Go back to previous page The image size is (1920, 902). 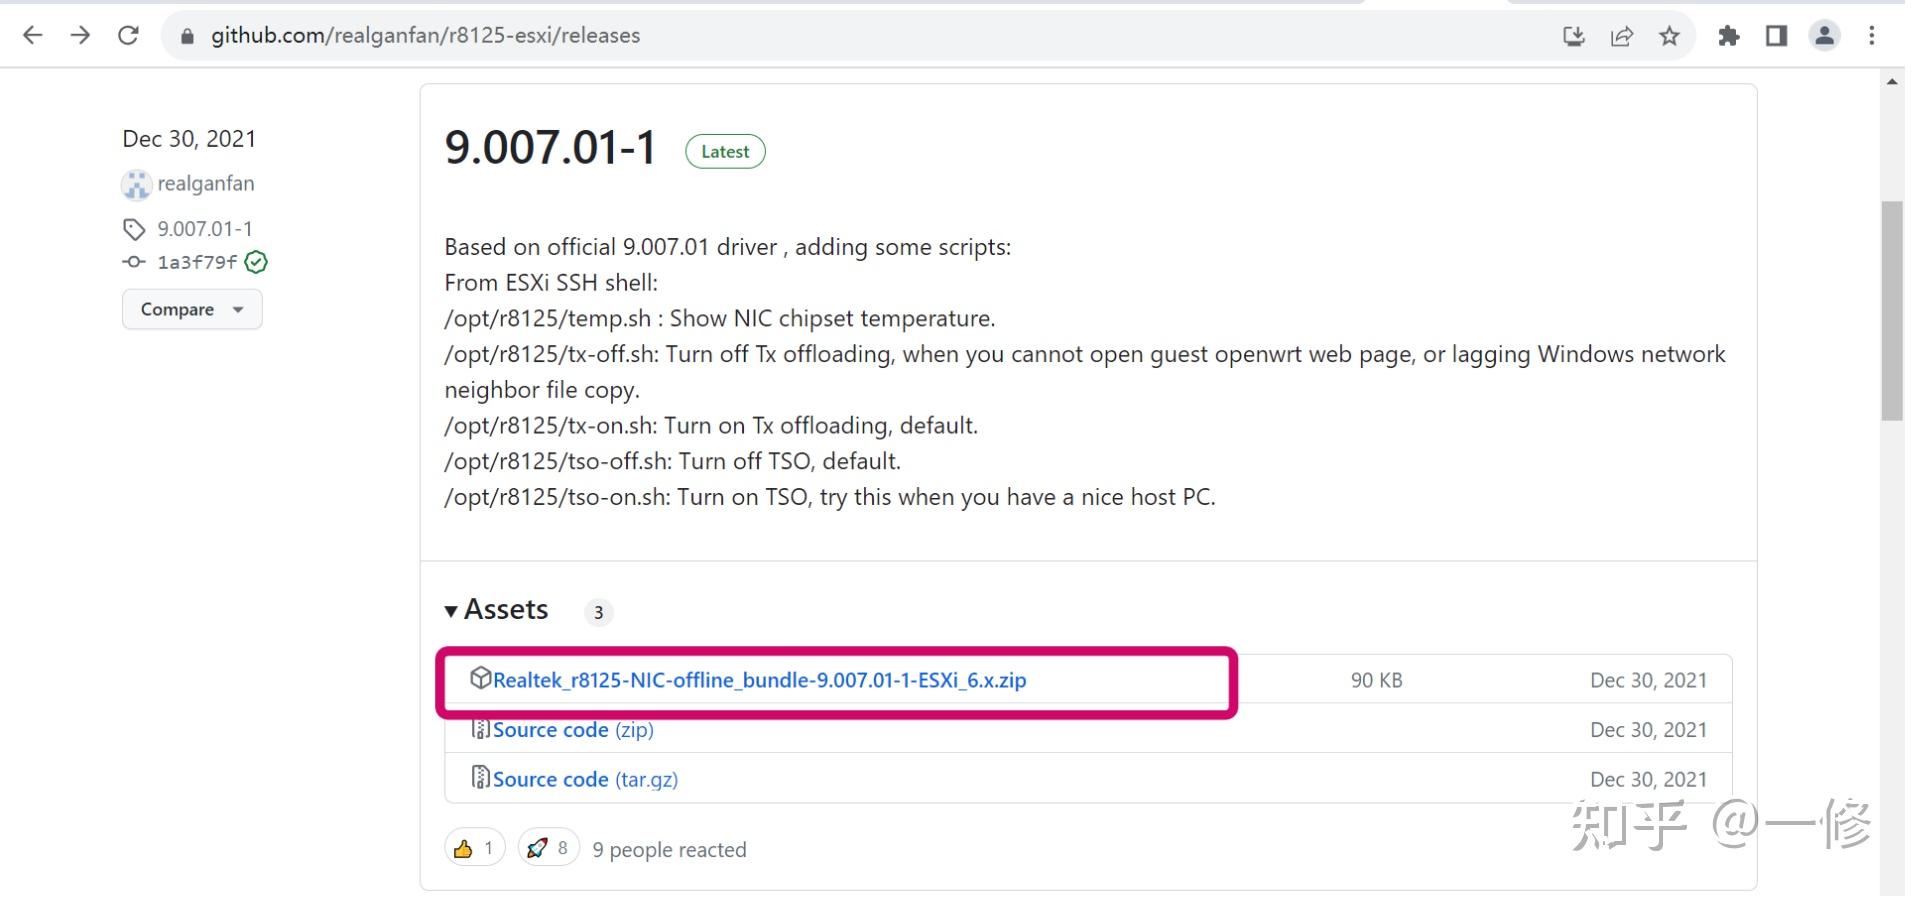pyautogui.click(x=33, y=36)
